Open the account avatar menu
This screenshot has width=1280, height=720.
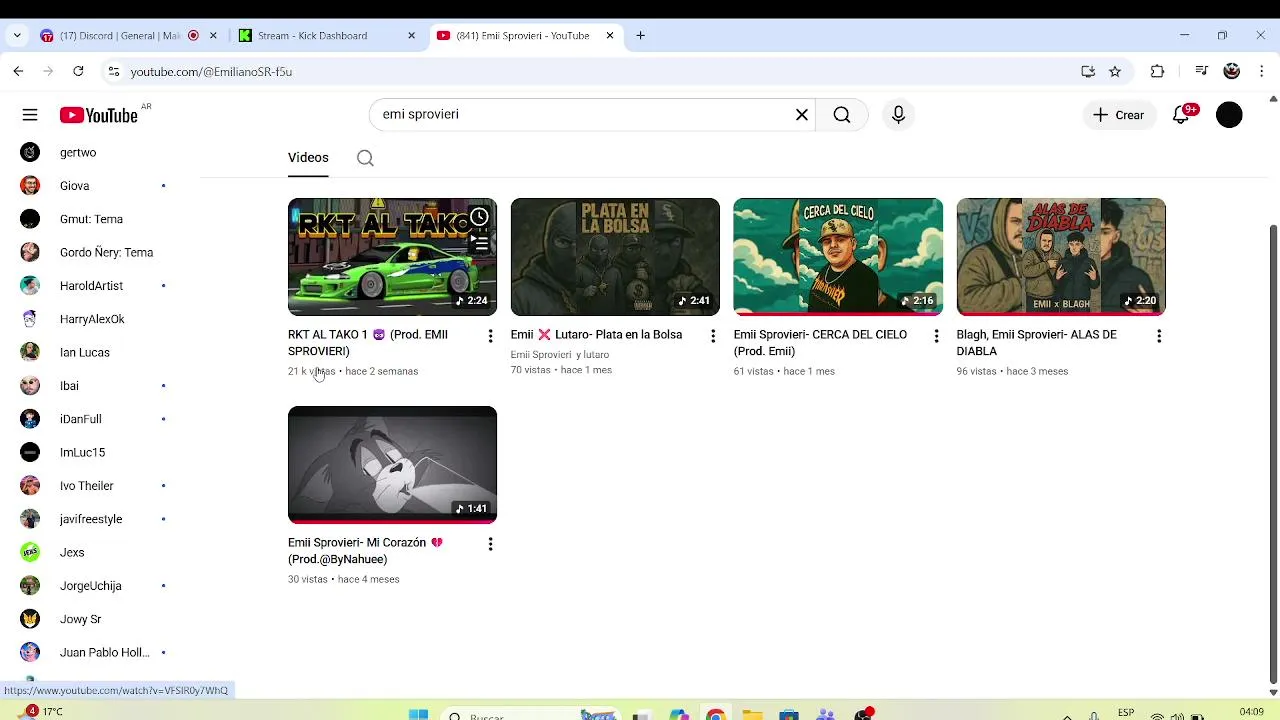(1229, 115)
